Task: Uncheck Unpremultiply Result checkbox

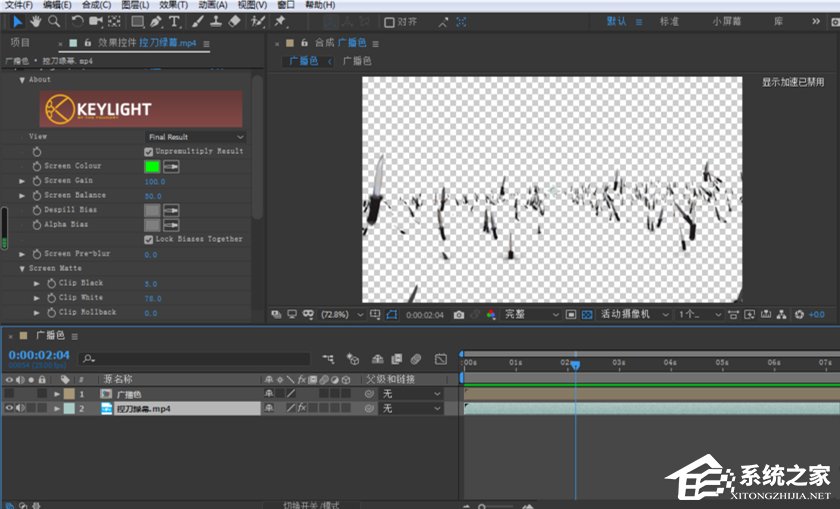Action: point(149,151)
